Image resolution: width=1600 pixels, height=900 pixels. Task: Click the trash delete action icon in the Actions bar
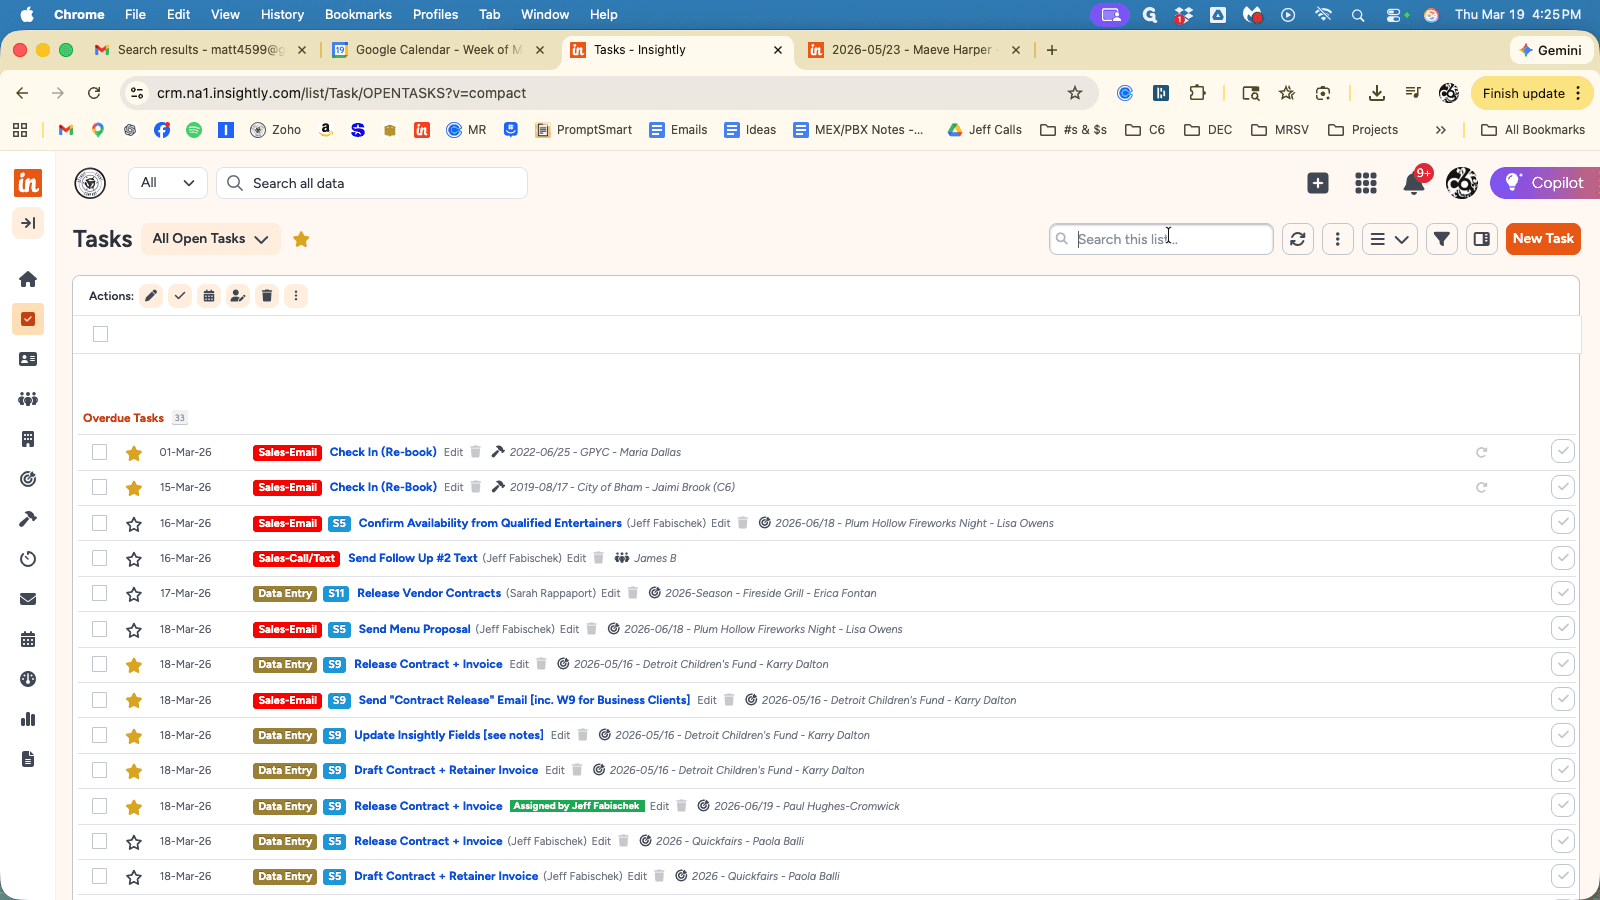[267, 296]
